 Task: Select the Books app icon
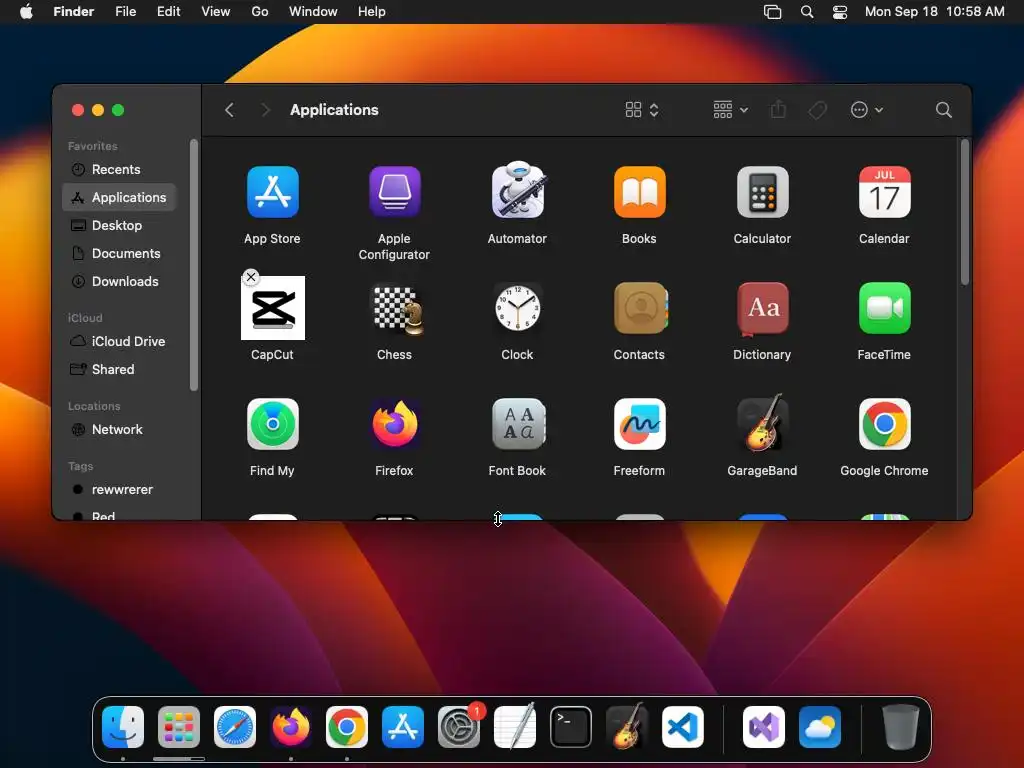pos(639,192)
